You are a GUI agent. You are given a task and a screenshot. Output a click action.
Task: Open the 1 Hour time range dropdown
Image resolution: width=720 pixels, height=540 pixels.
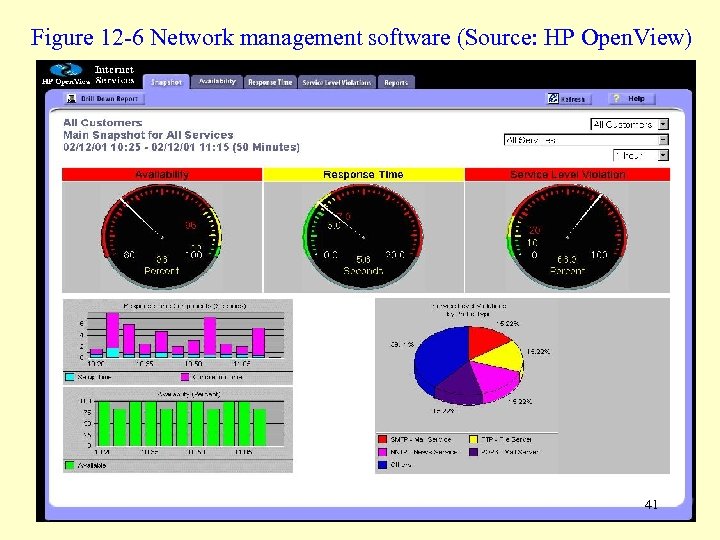641,156
